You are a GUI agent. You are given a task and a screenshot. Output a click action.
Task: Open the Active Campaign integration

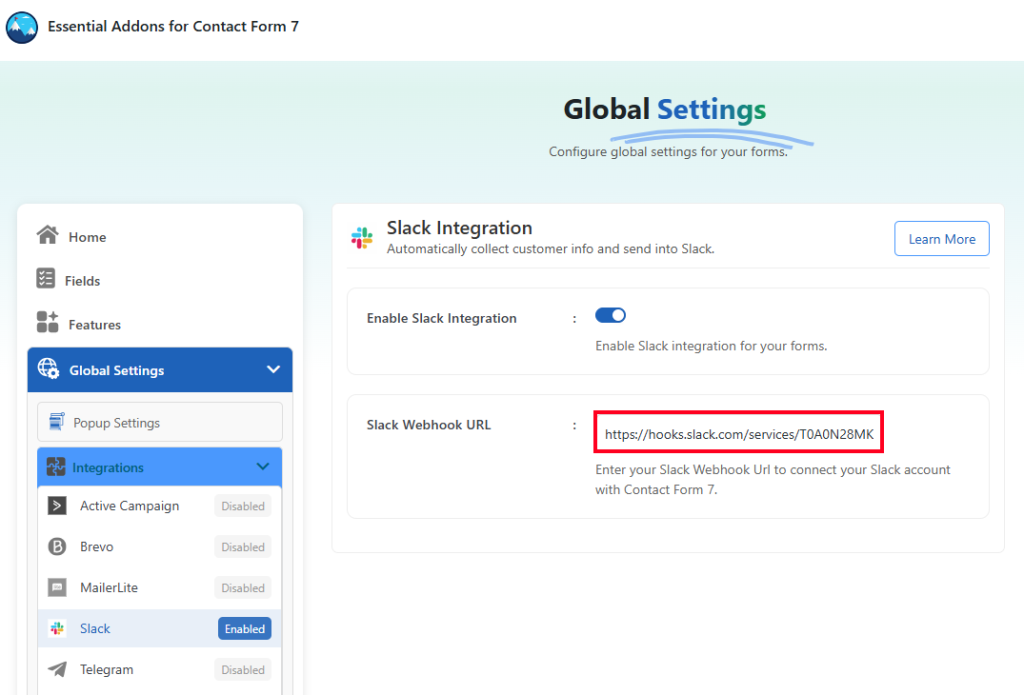(129, 506)
